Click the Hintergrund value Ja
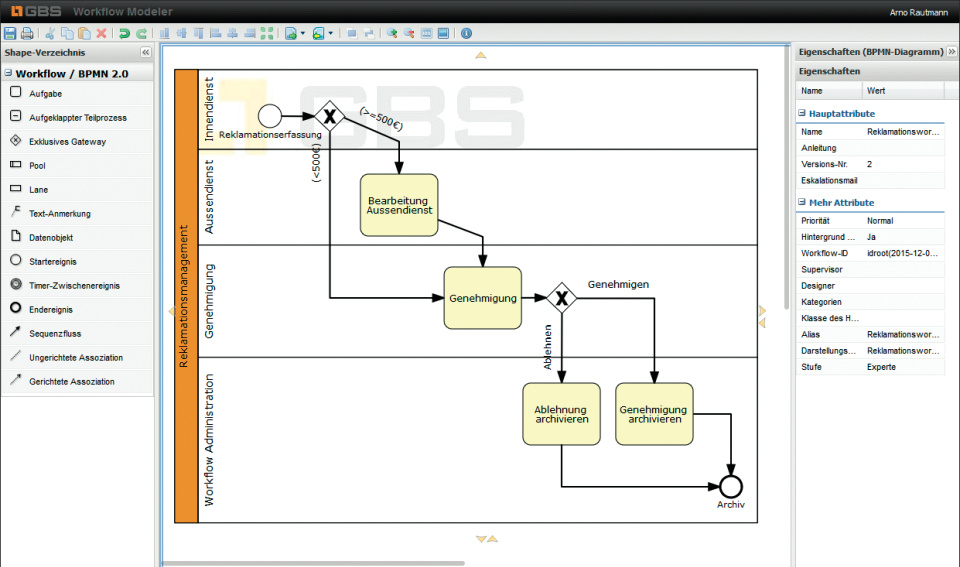 pos(872,237)
